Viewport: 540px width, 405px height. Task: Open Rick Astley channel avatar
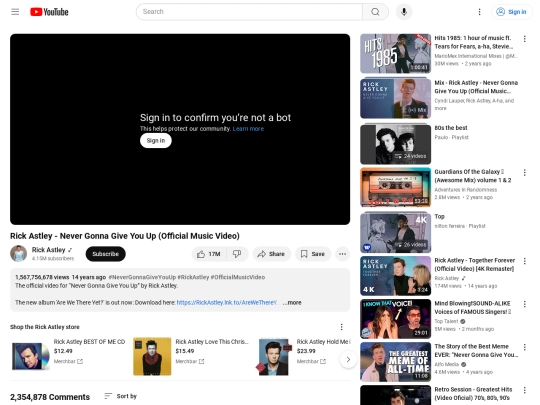[x=19, y=253]
